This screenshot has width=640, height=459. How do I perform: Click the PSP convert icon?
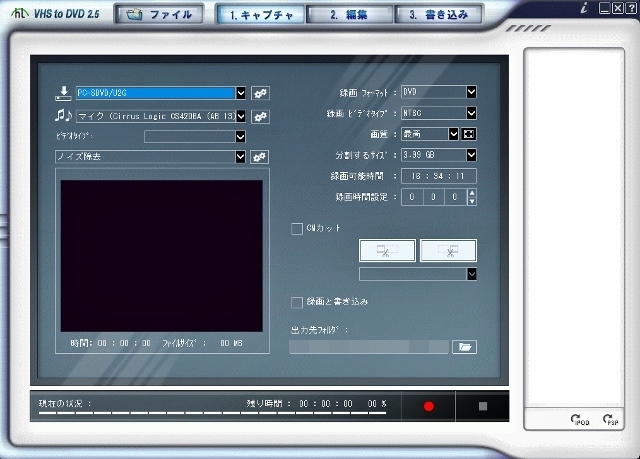[611, 420]
